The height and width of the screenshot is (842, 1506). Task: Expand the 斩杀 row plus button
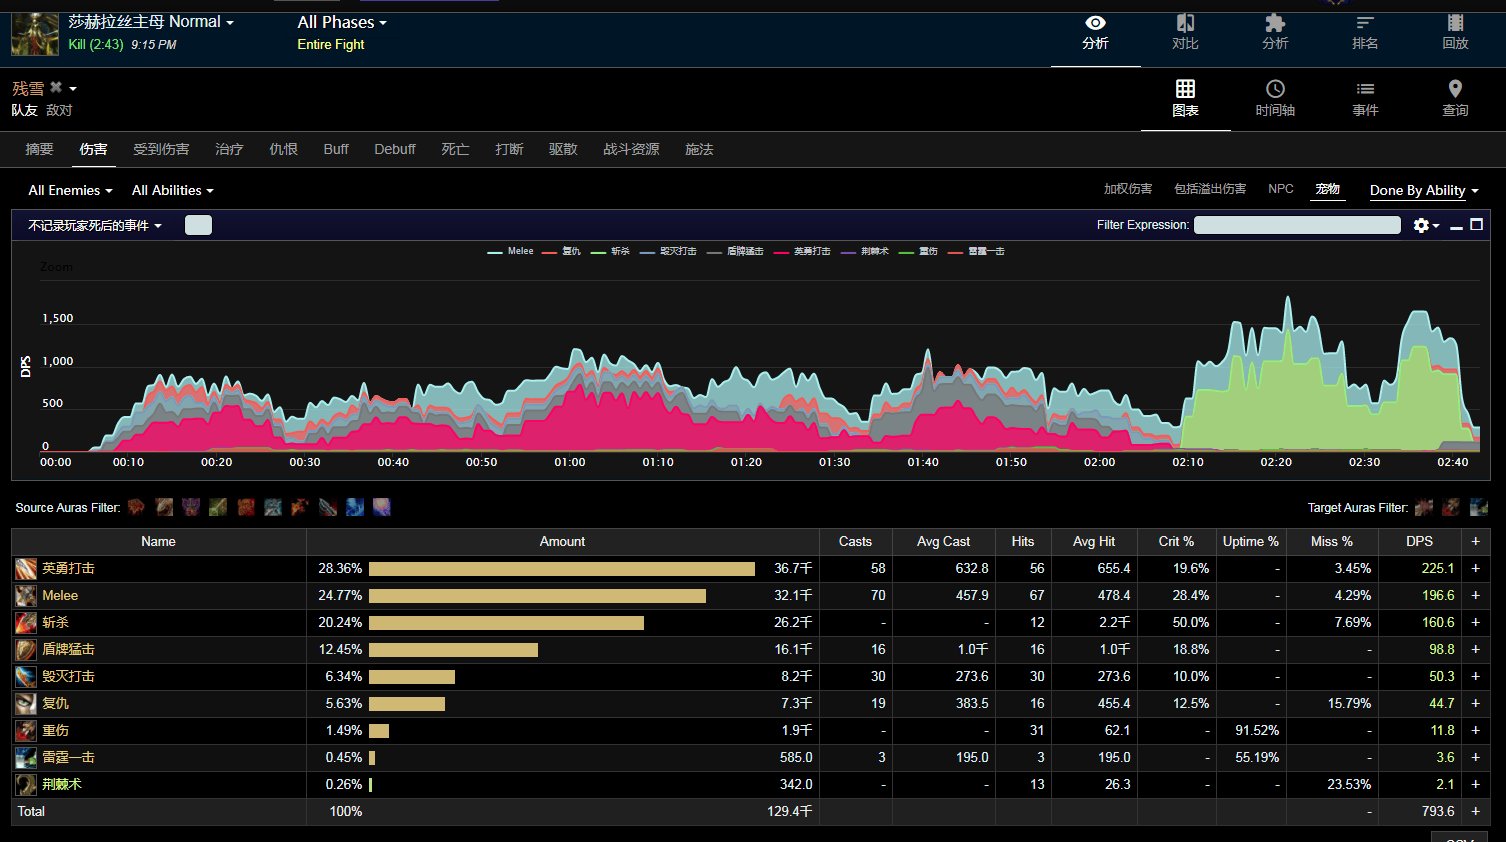[x=1475, y=623]
